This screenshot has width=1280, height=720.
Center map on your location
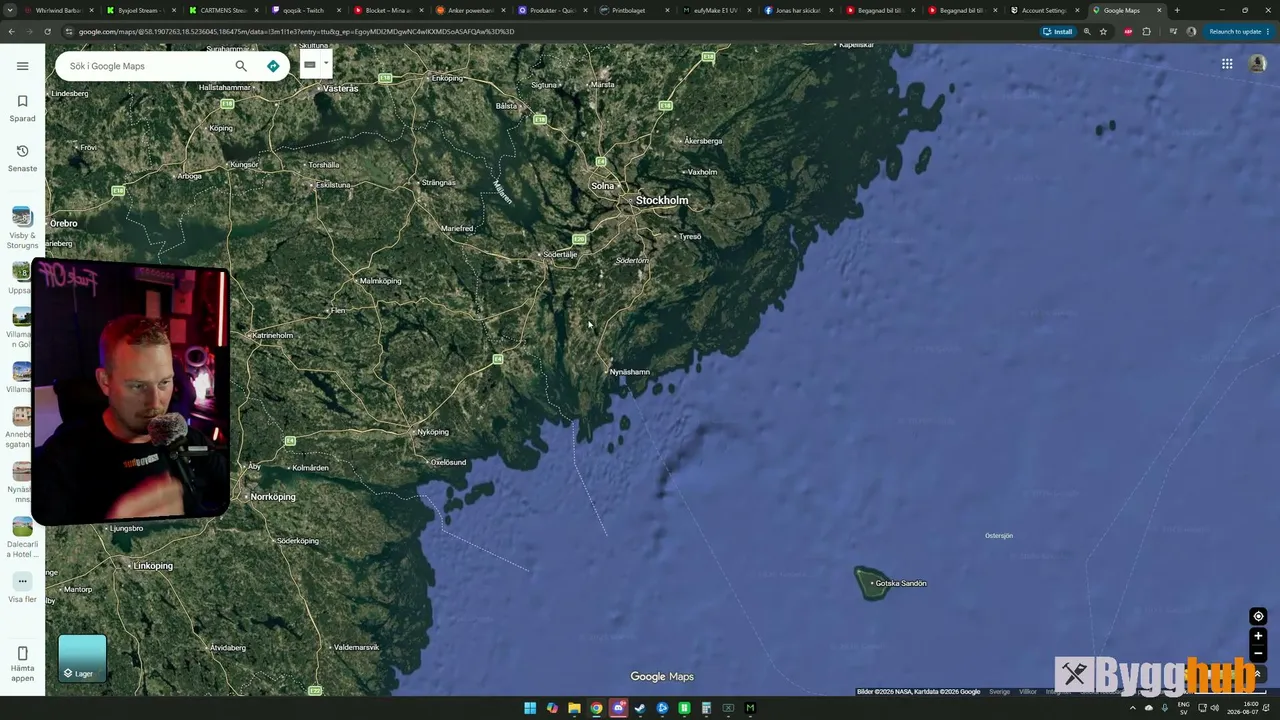point(1258,616)
